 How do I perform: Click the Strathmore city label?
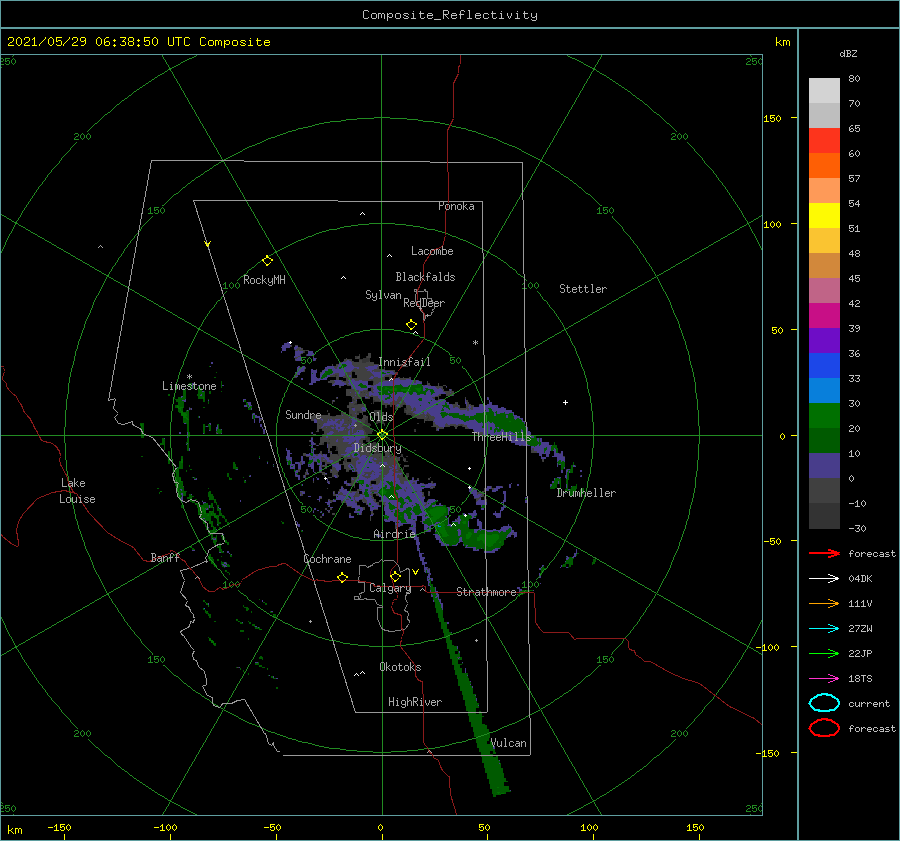tap(486, 592)
